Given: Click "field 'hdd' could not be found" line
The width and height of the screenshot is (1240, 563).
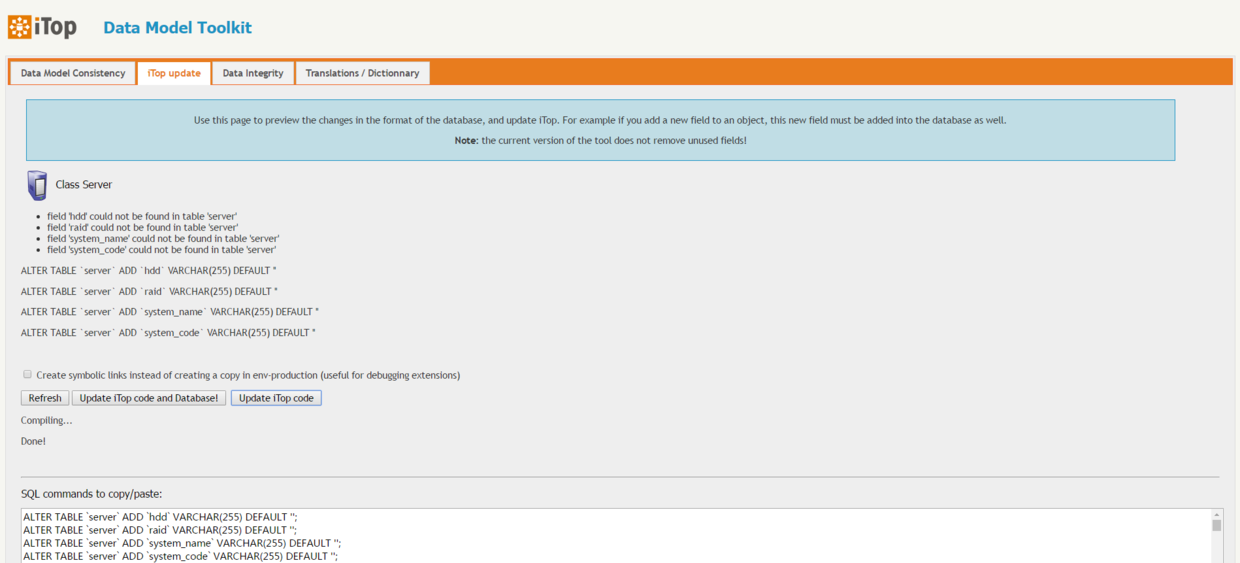Looking at the screenshot, I should (142, 216).
